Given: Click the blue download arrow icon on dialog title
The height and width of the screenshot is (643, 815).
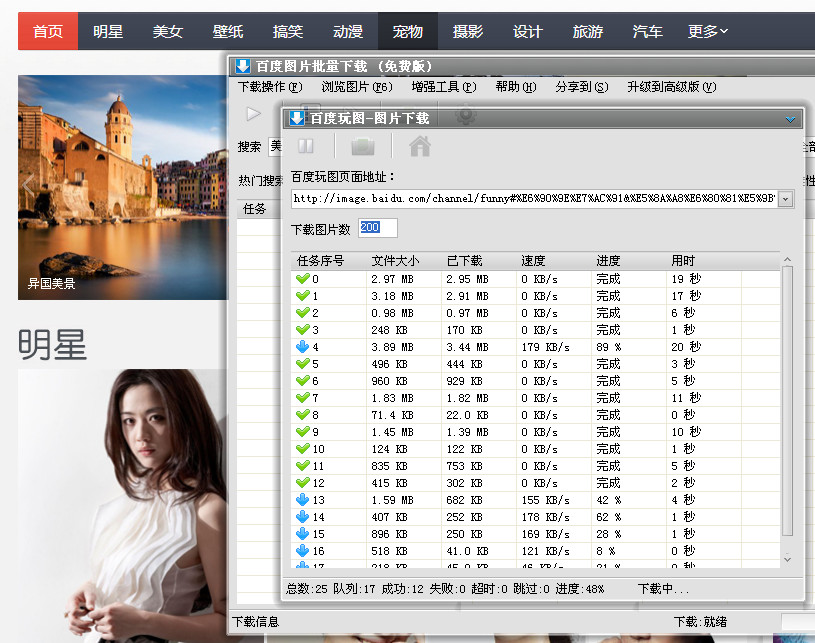Looking at the screenshot, I should pos(296,118).
